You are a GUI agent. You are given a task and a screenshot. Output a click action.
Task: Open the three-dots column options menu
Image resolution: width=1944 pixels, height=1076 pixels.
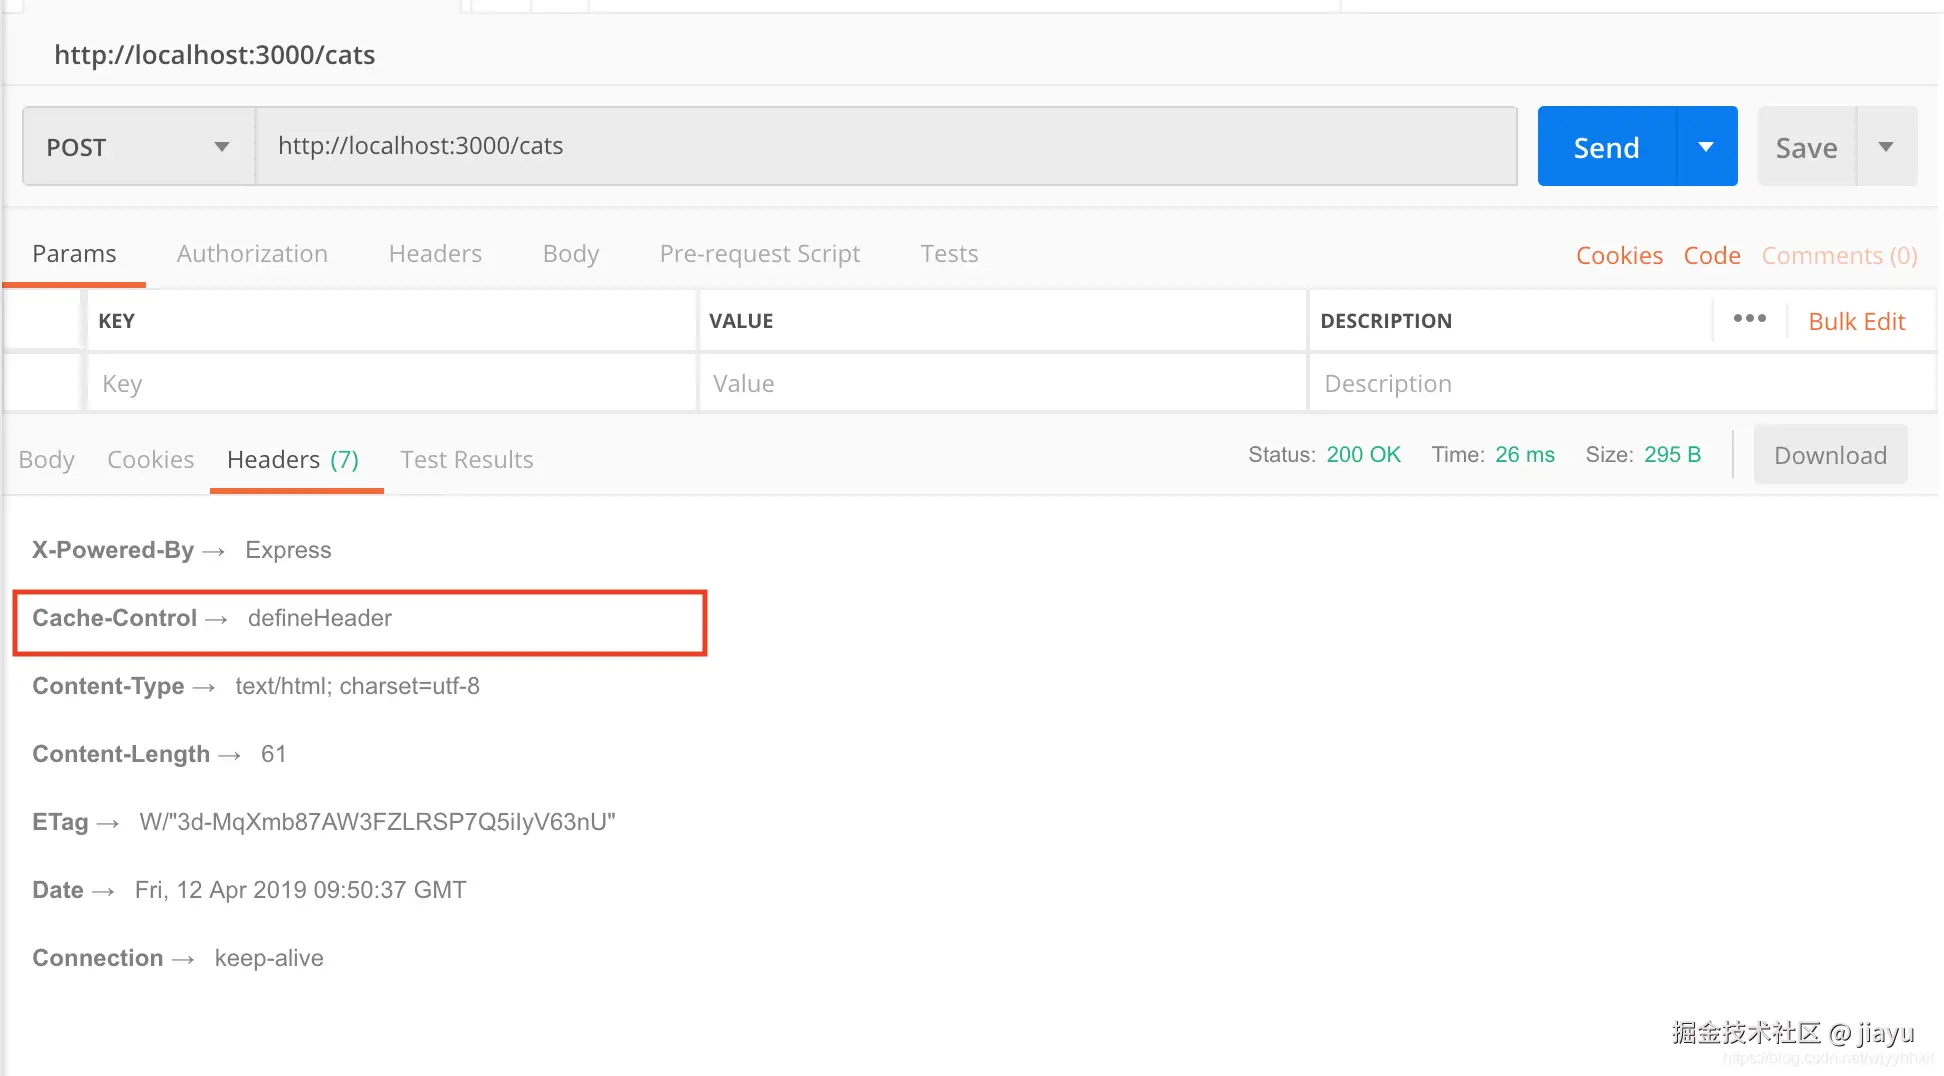coord(1750,319)
